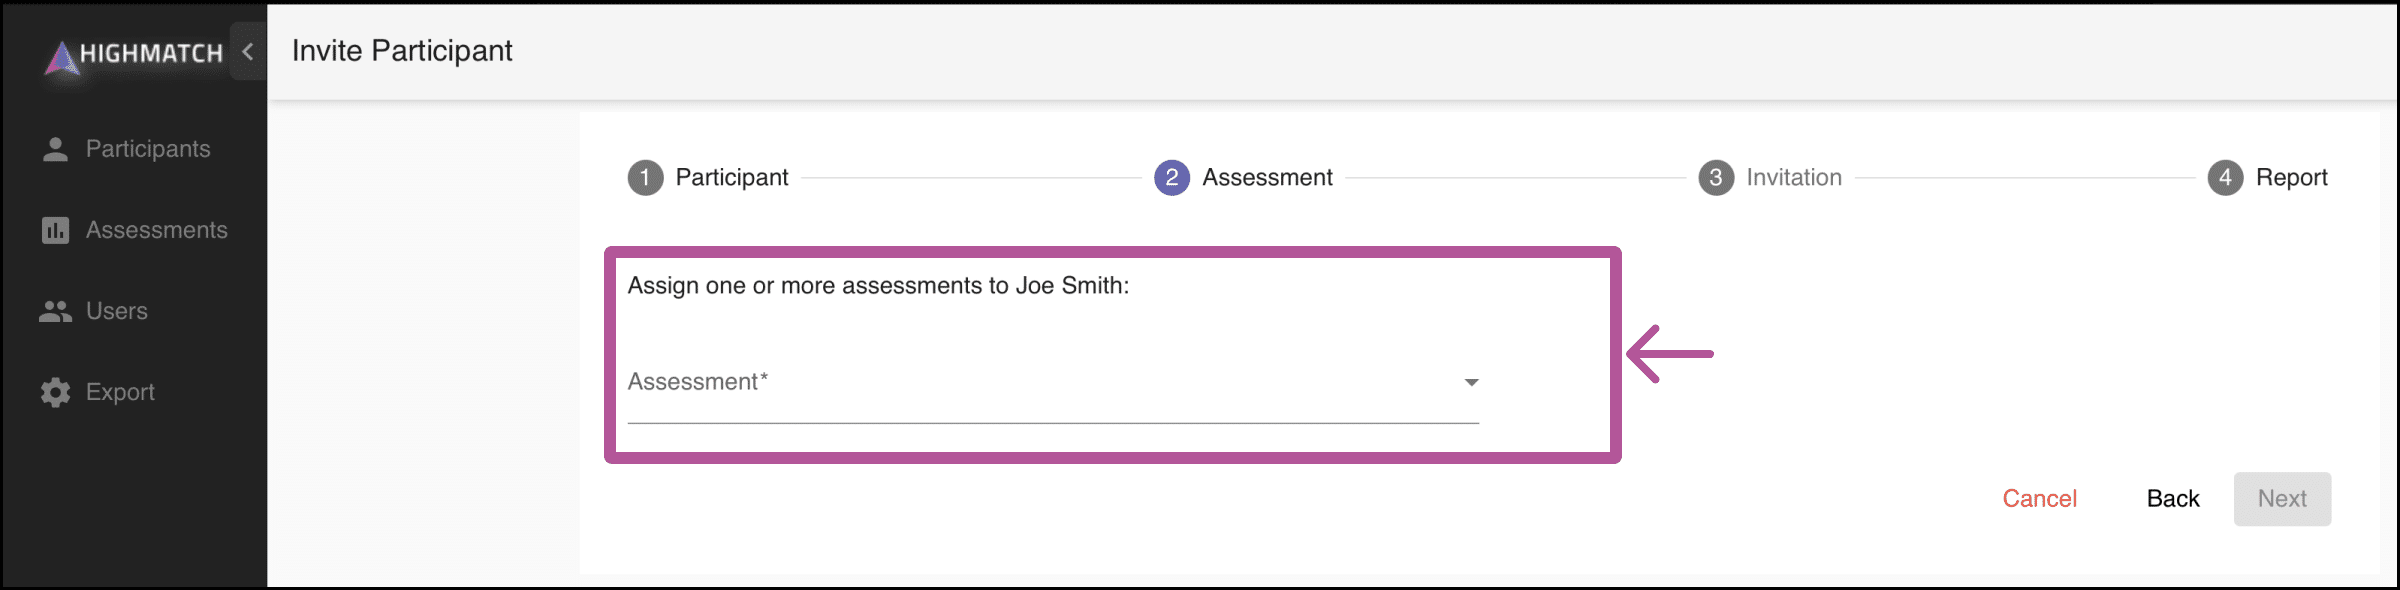This screenshot has height=590, width=2400.
Task: Click the Assessment required field
Action: (1053, 383)
